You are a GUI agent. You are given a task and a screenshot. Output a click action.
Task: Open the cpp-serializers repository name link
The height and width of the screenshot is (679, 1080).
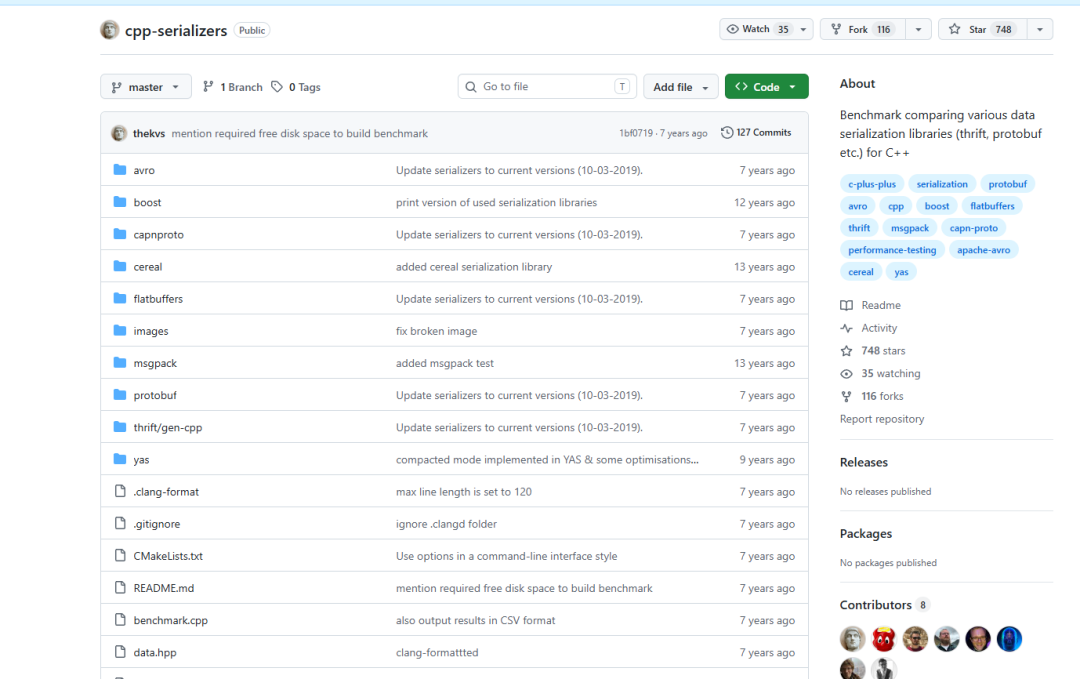[x=176, y=30]
